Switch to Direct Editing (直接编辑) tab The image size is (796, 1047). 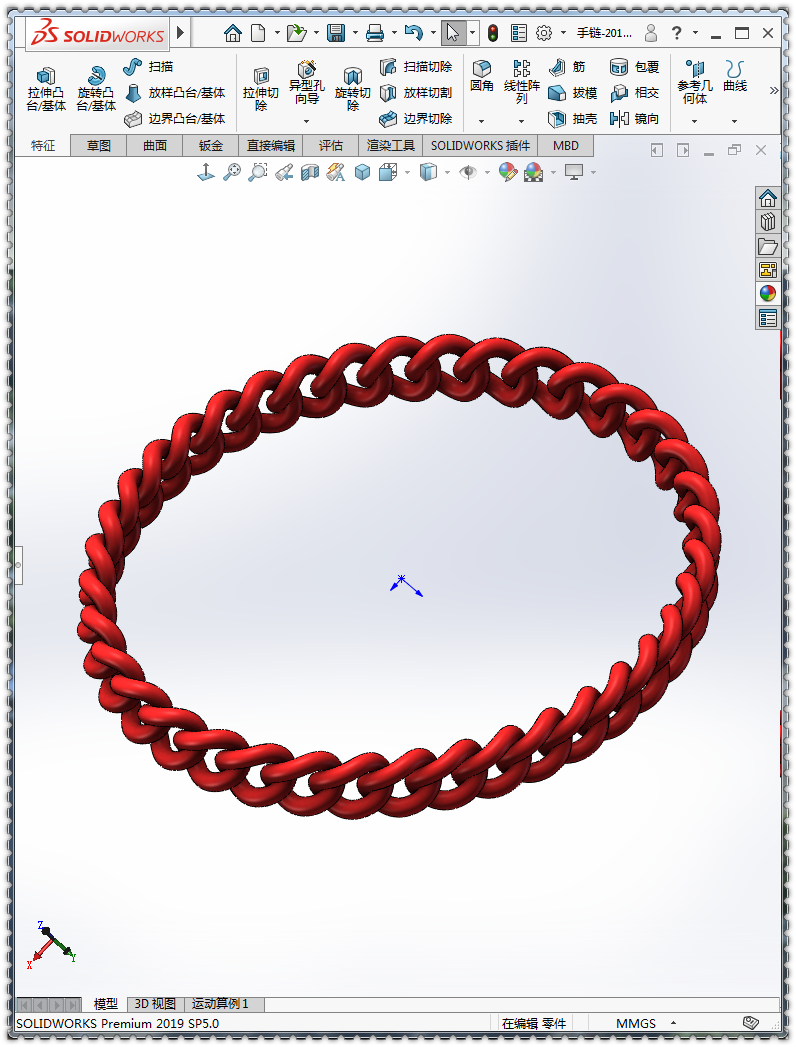click(x=271, y=146)
